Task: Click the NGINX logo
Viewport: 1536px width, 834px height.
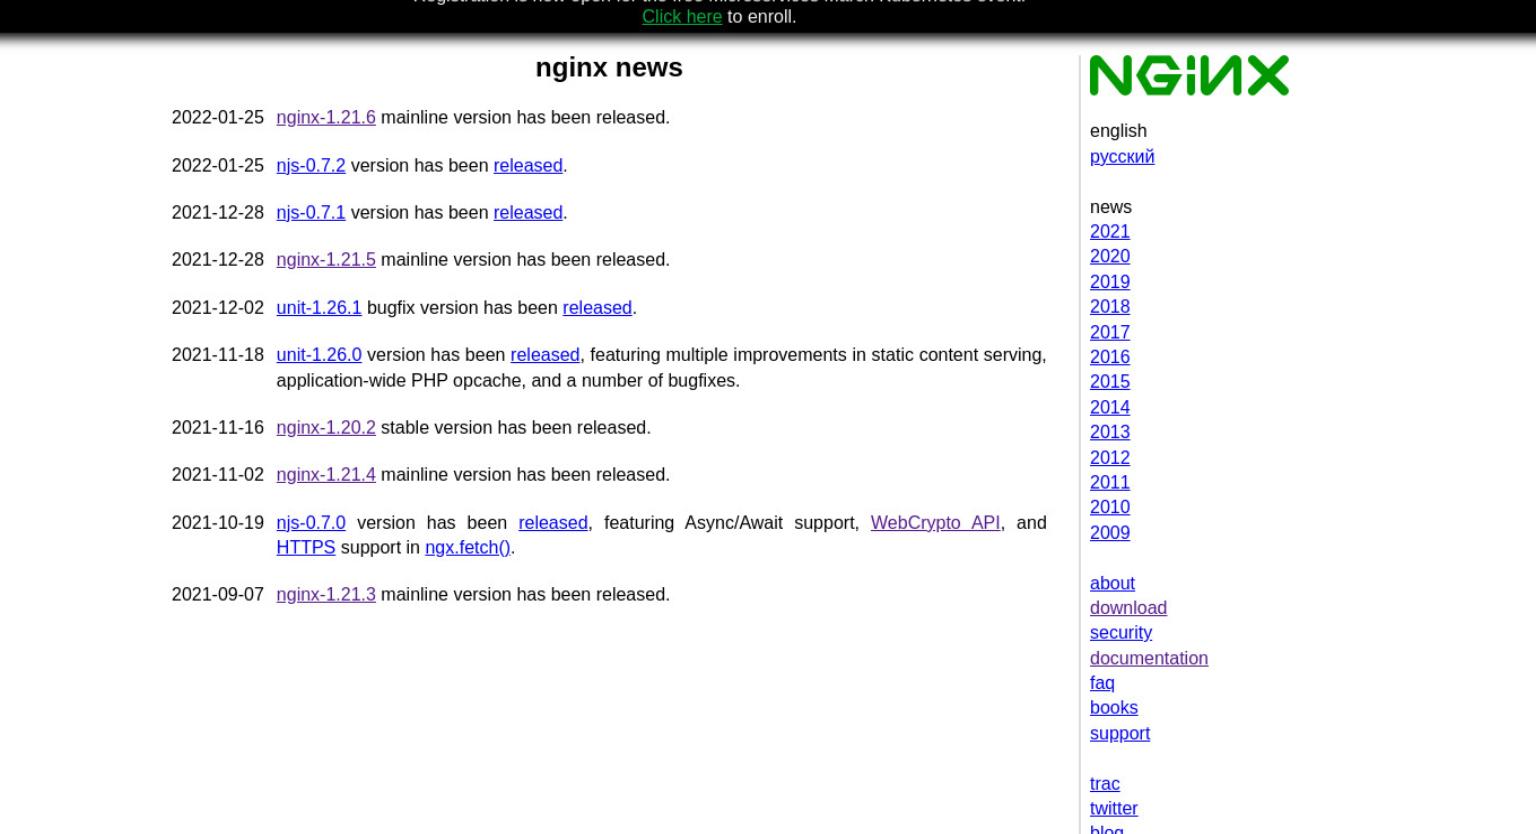Action: pyautogui.click(x=1189, y=76)
